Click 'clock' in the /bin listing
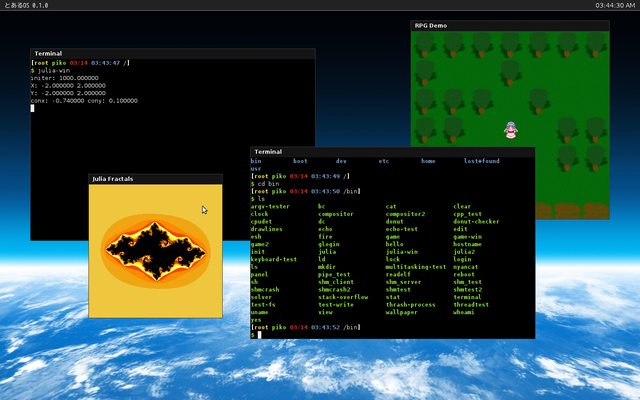Screen dimensions: 640x400 pyautogui.click(x=260, y=214)
